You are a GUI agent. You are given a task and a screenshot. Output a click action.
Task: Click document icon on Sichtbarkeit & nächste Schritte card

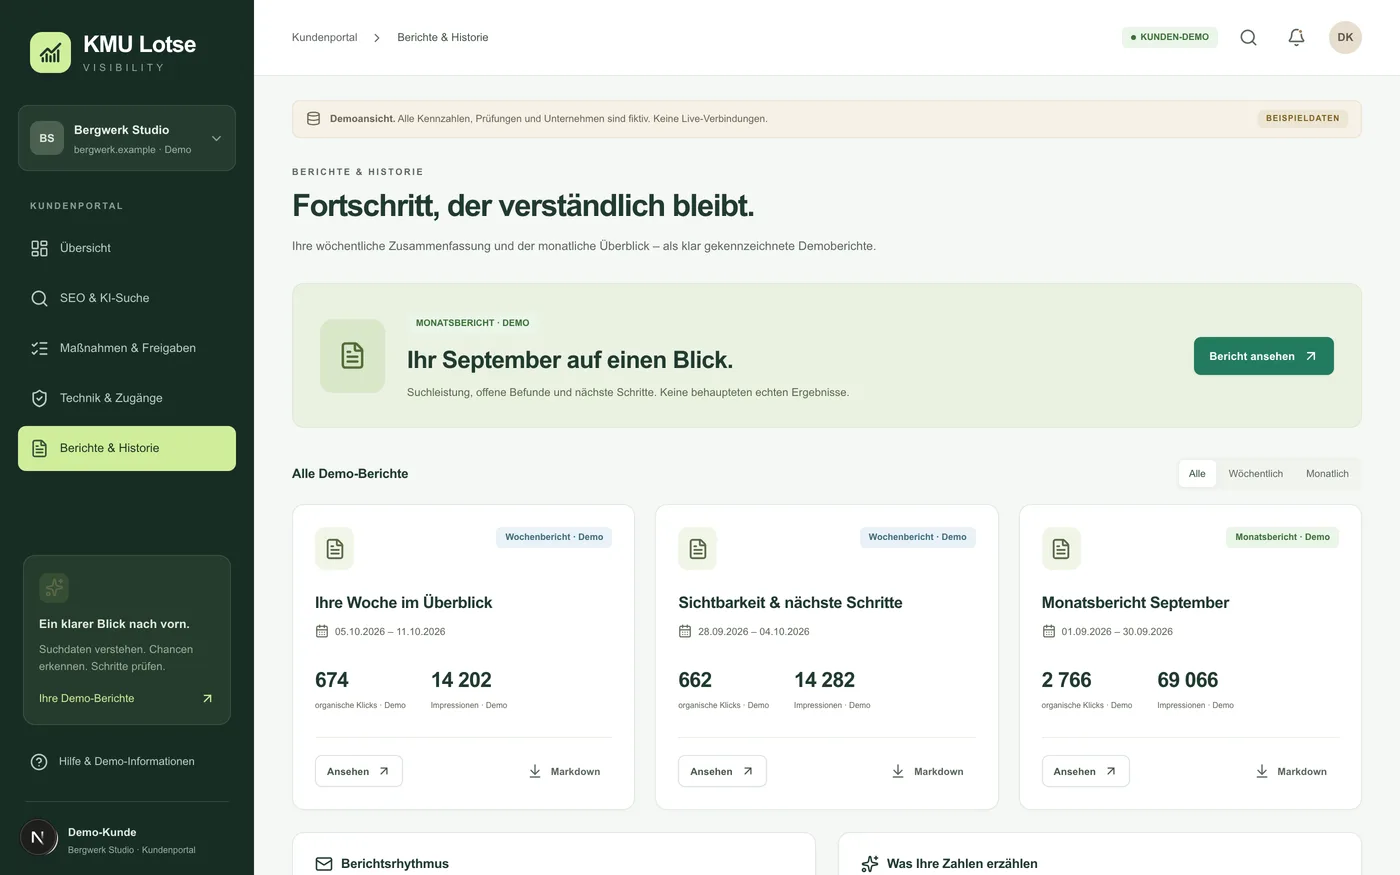[x=698, y=548]
